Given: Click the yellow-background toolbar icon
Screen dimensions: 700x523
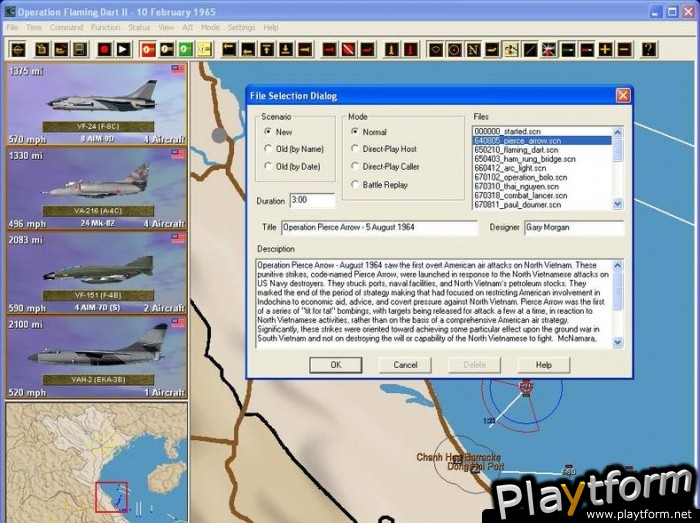Looking at the screenshot, I should 204,49.
